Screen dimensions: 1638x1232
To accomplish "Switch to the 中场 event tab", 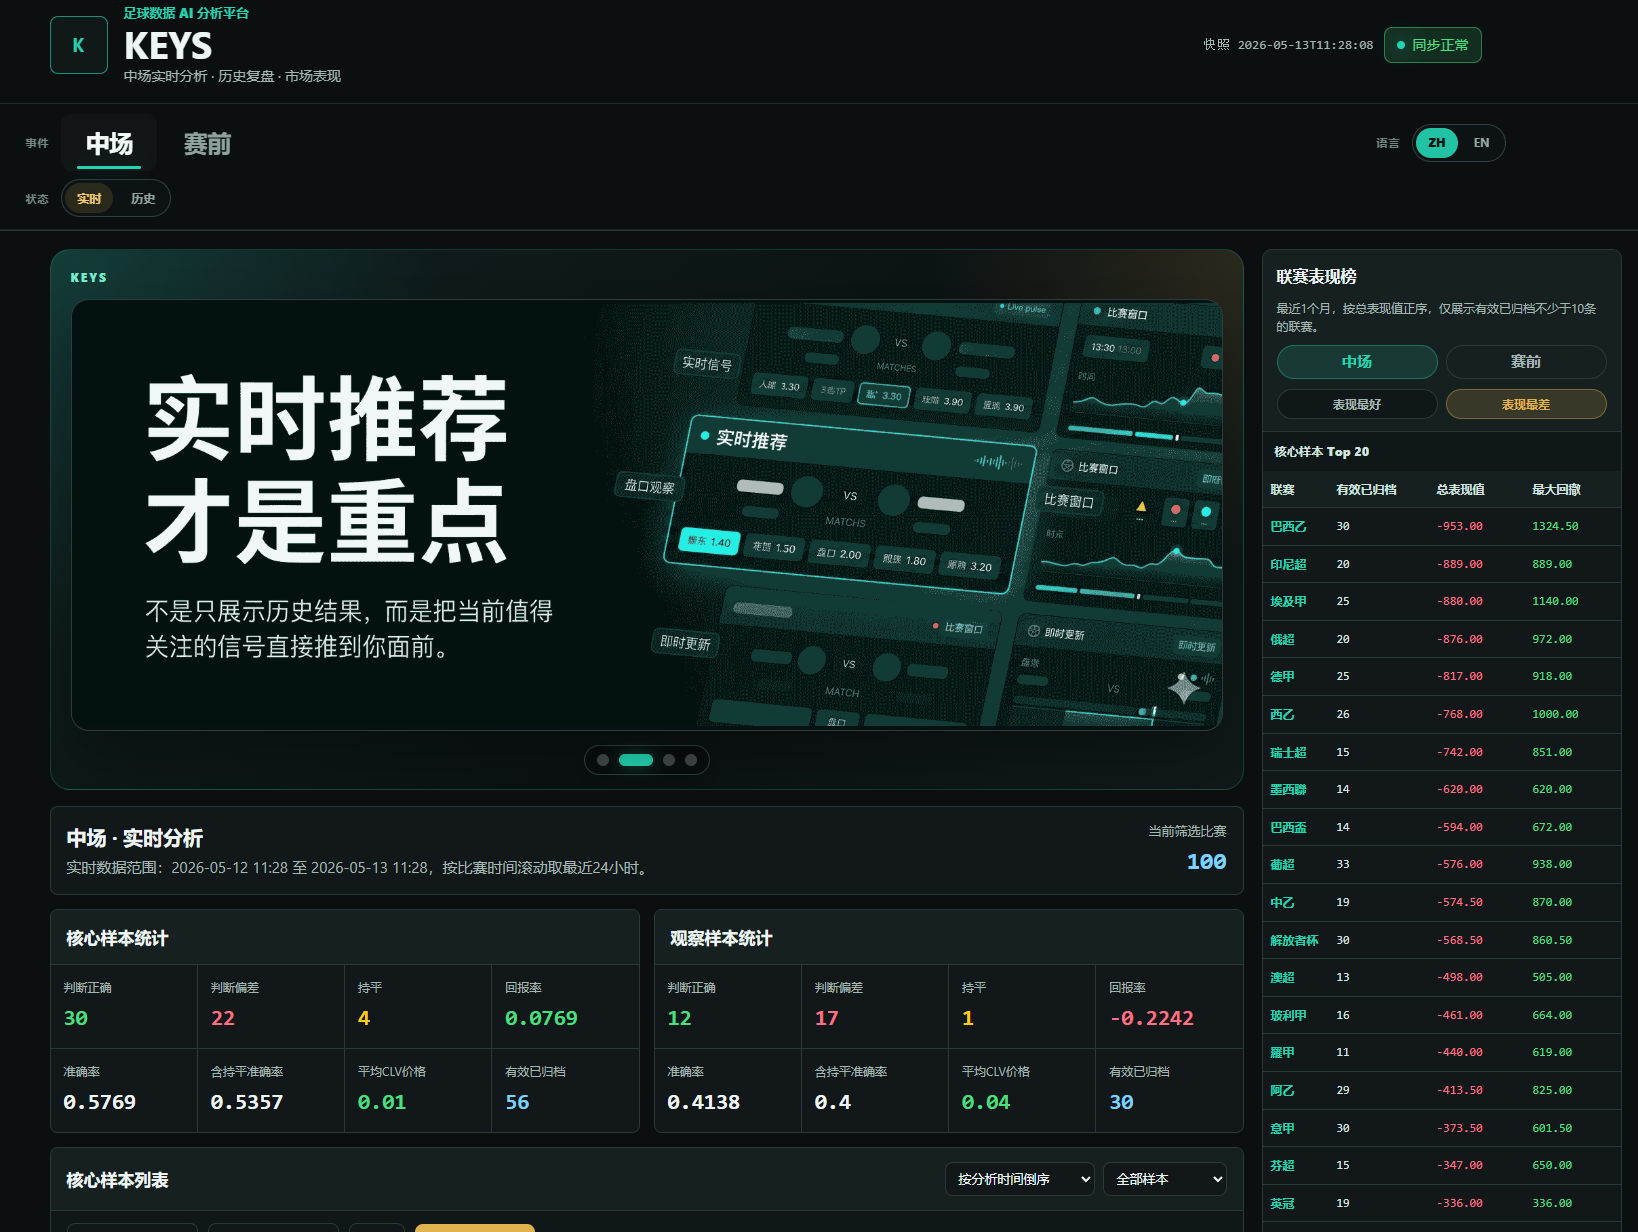I will [109, 144].
